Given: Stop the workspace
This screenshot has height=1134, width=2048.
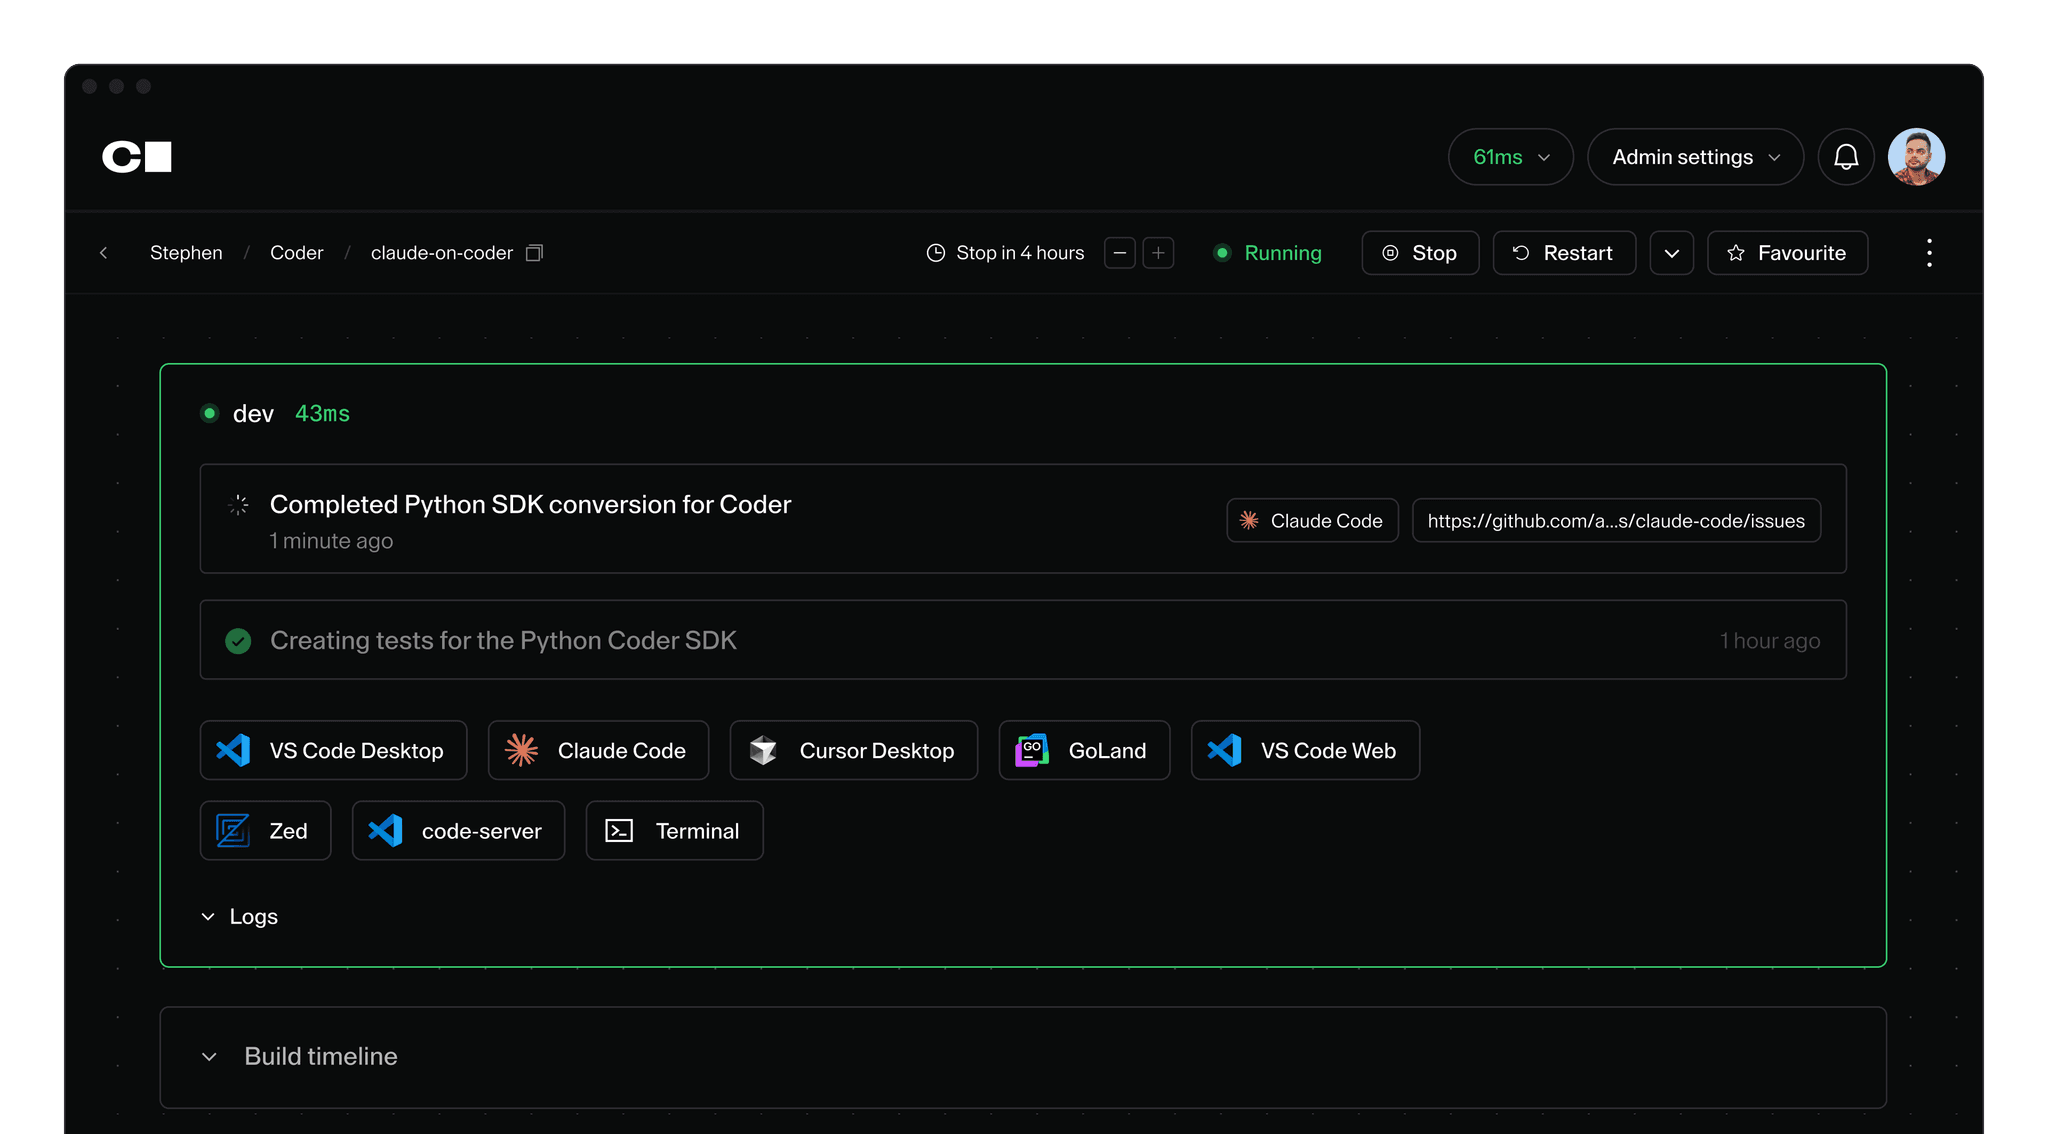Looking at the screenshot, I should pos(1420,253).
